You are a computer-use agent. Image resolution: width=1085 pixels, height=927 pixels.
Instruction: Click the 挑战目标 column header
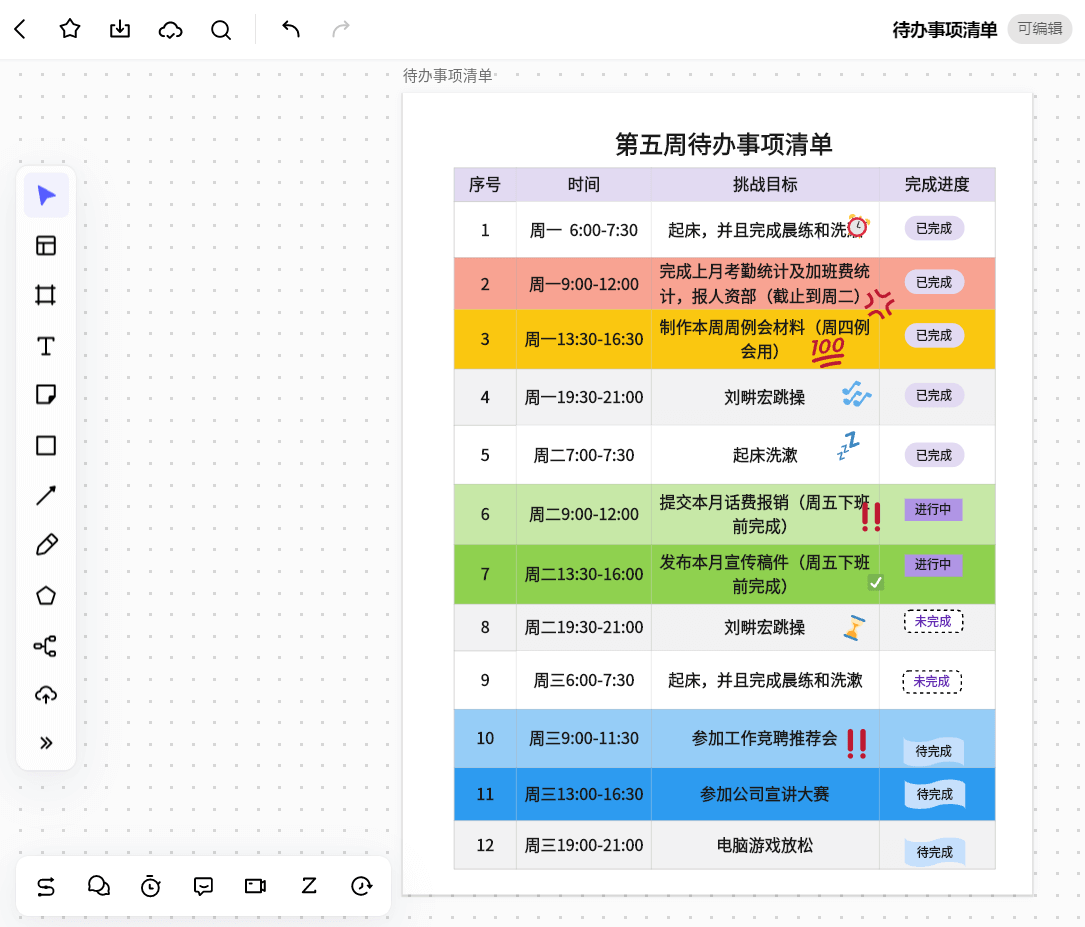tap(765, 185)
